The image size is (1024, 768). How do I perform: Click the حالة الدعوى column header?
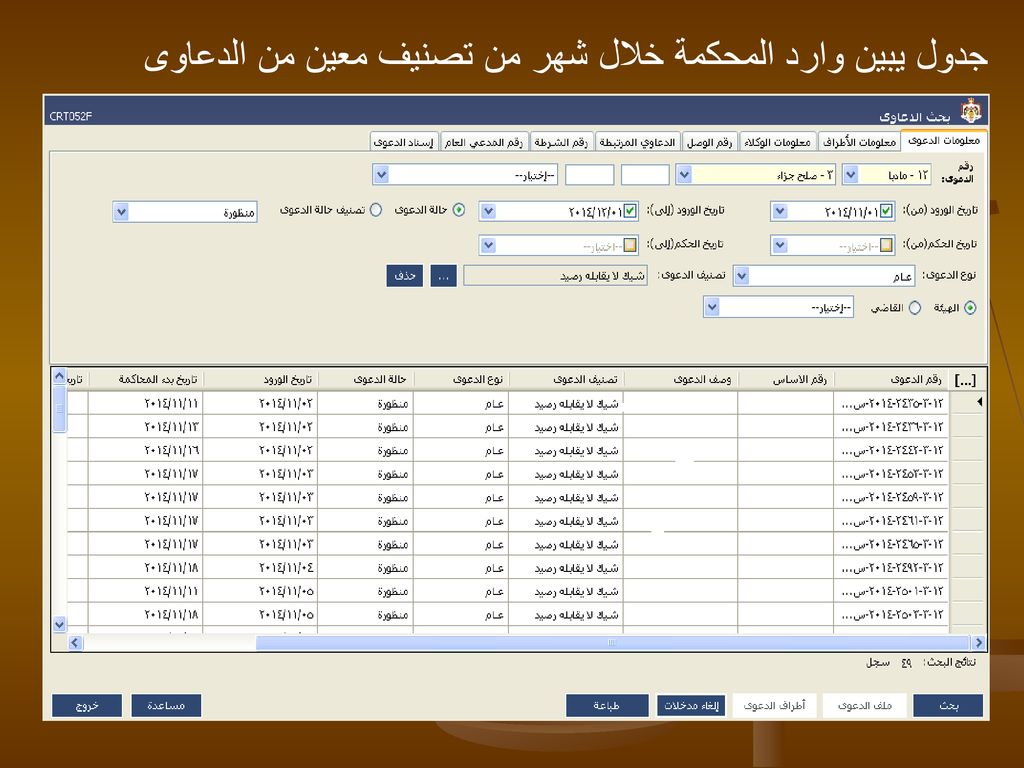366,379
